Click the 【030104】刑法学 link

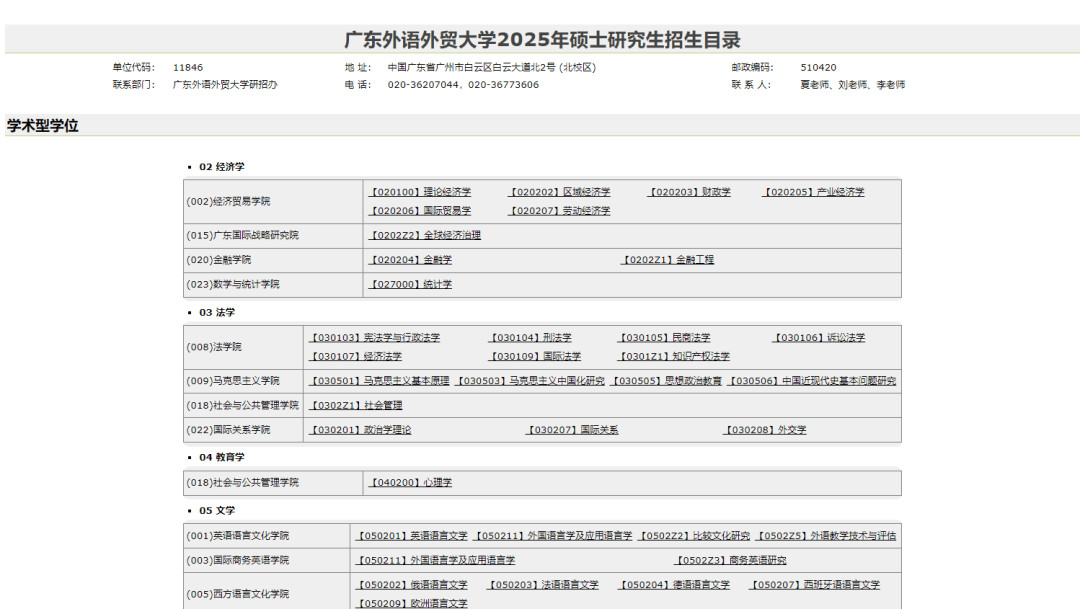530,338
